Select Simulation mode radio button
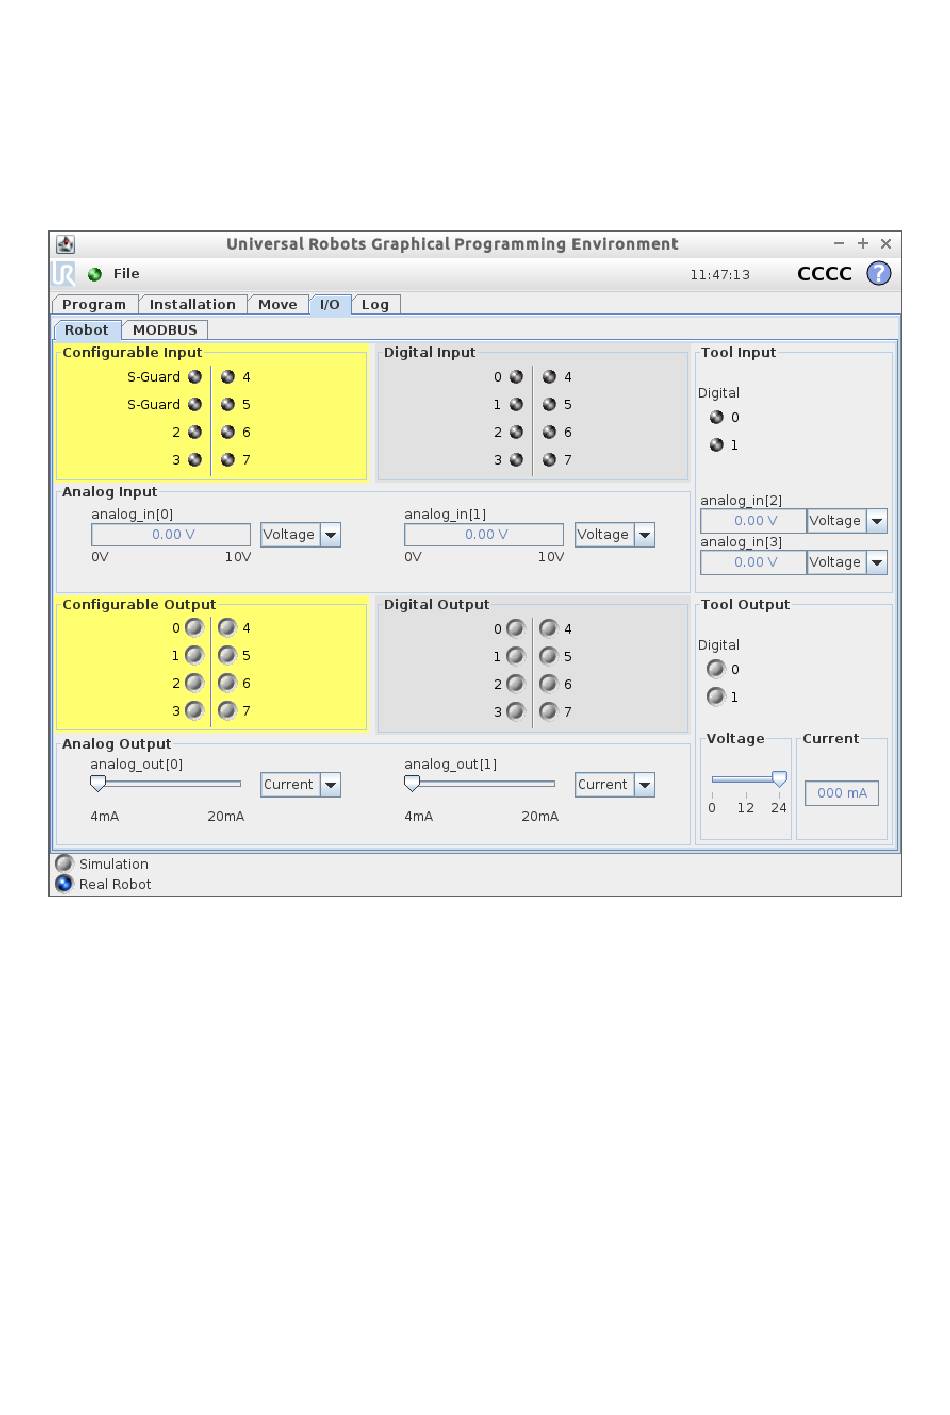This screenshot has height=1415, width=950. tap(64, 863)
